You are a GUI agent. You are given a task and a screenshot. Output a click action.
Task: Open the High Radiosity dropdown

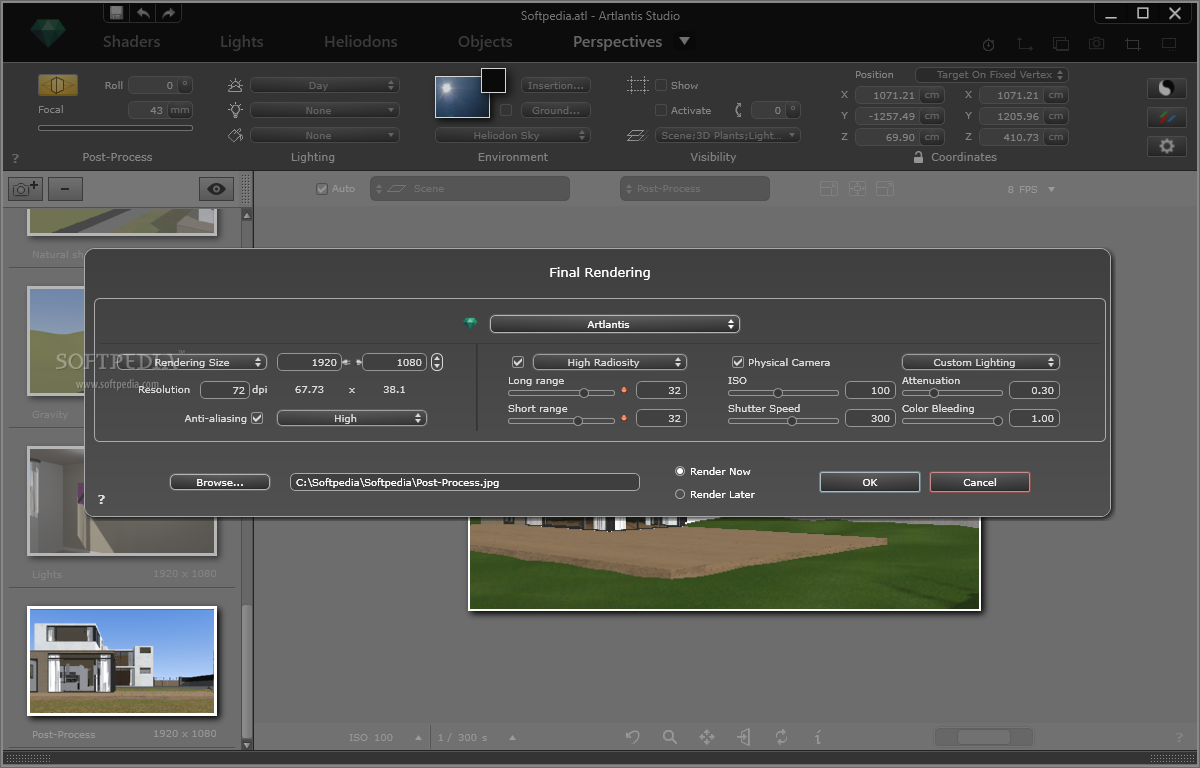click(x=610, y=362)
